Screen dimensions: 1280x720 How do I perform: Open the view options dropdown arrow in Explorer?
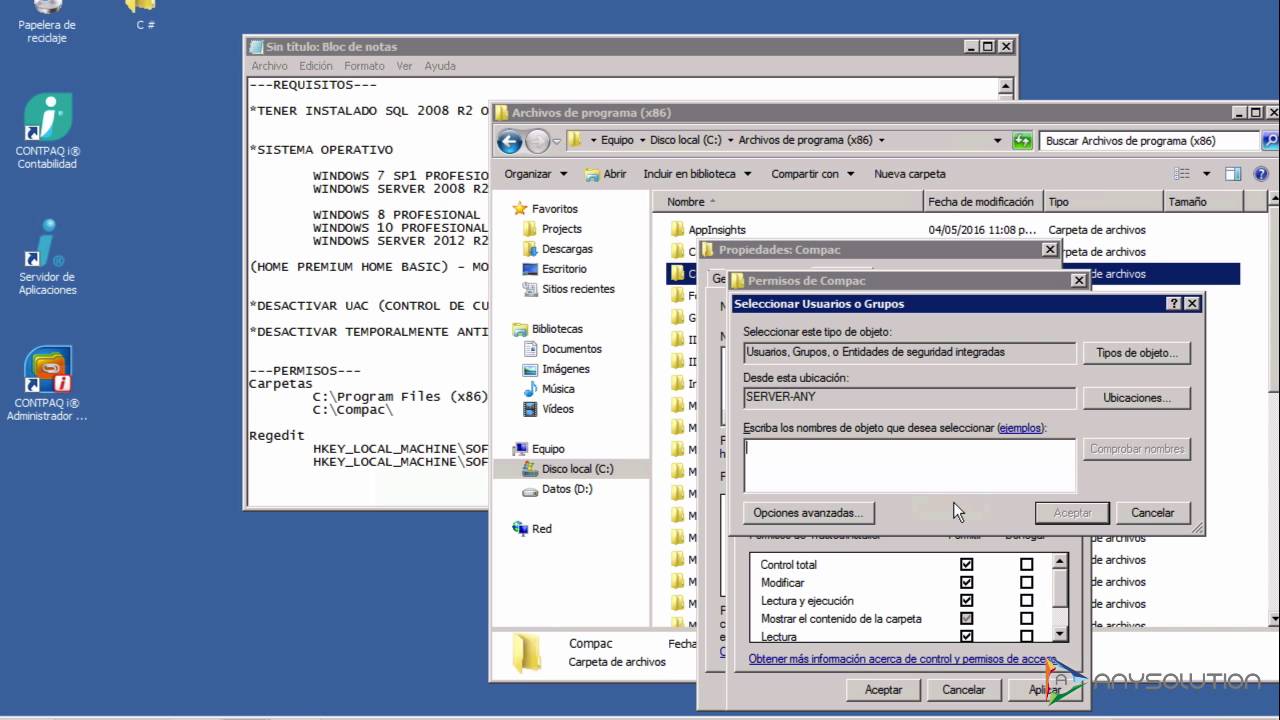click(1206, 174)
